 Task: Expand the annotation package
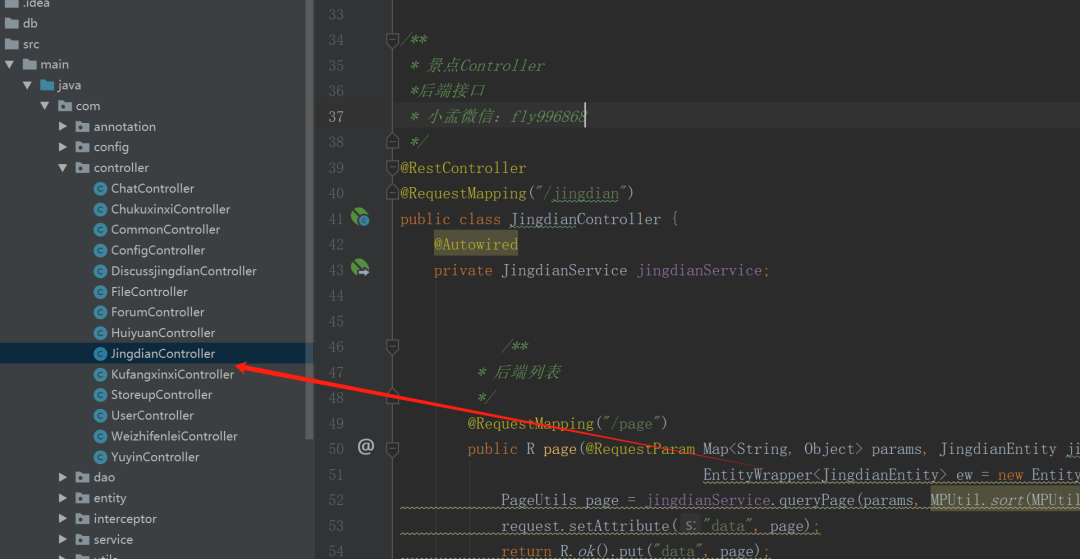pos(63,127)
